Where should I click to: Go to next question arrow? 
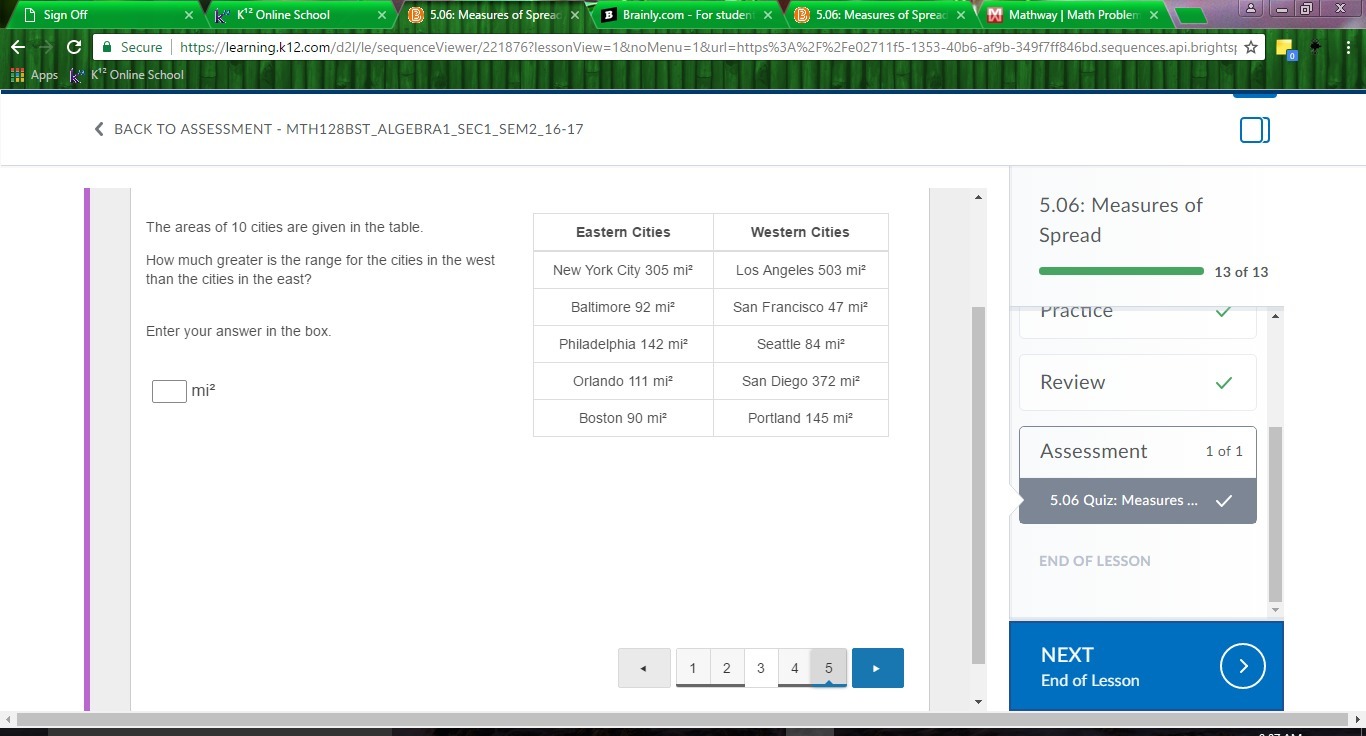[877, 668]
